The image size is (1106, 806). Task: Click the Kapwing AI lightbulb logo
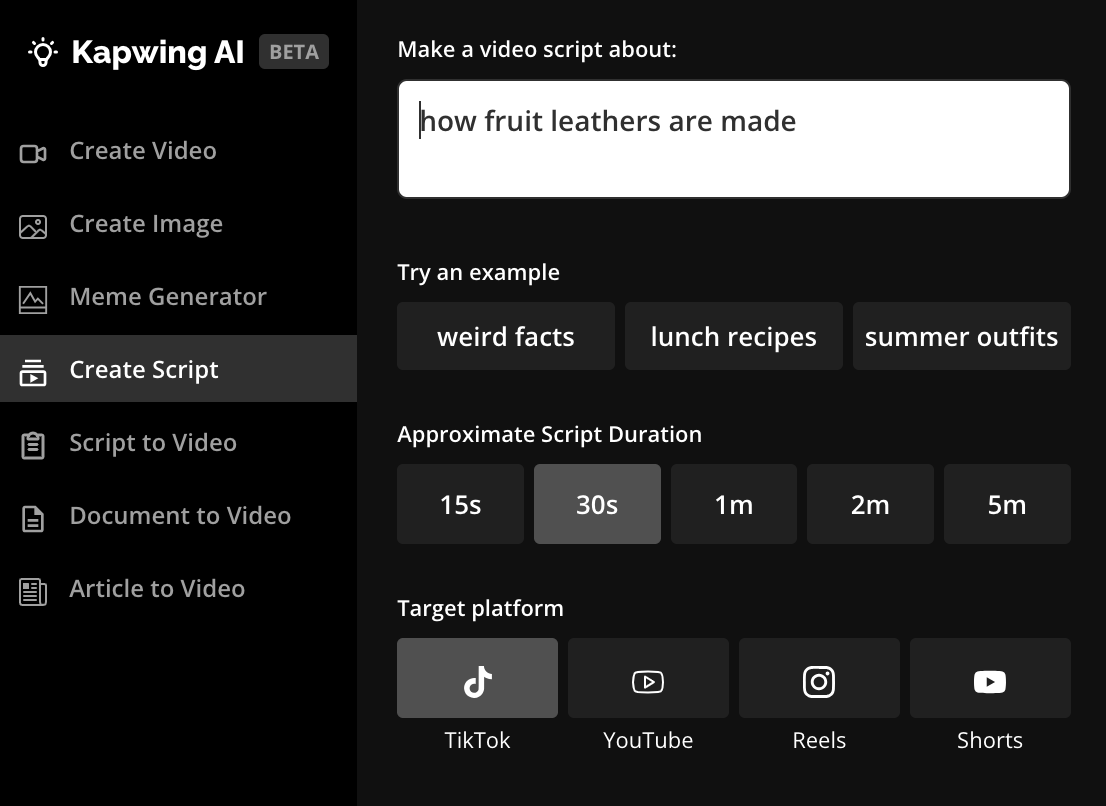pos(42,52)
